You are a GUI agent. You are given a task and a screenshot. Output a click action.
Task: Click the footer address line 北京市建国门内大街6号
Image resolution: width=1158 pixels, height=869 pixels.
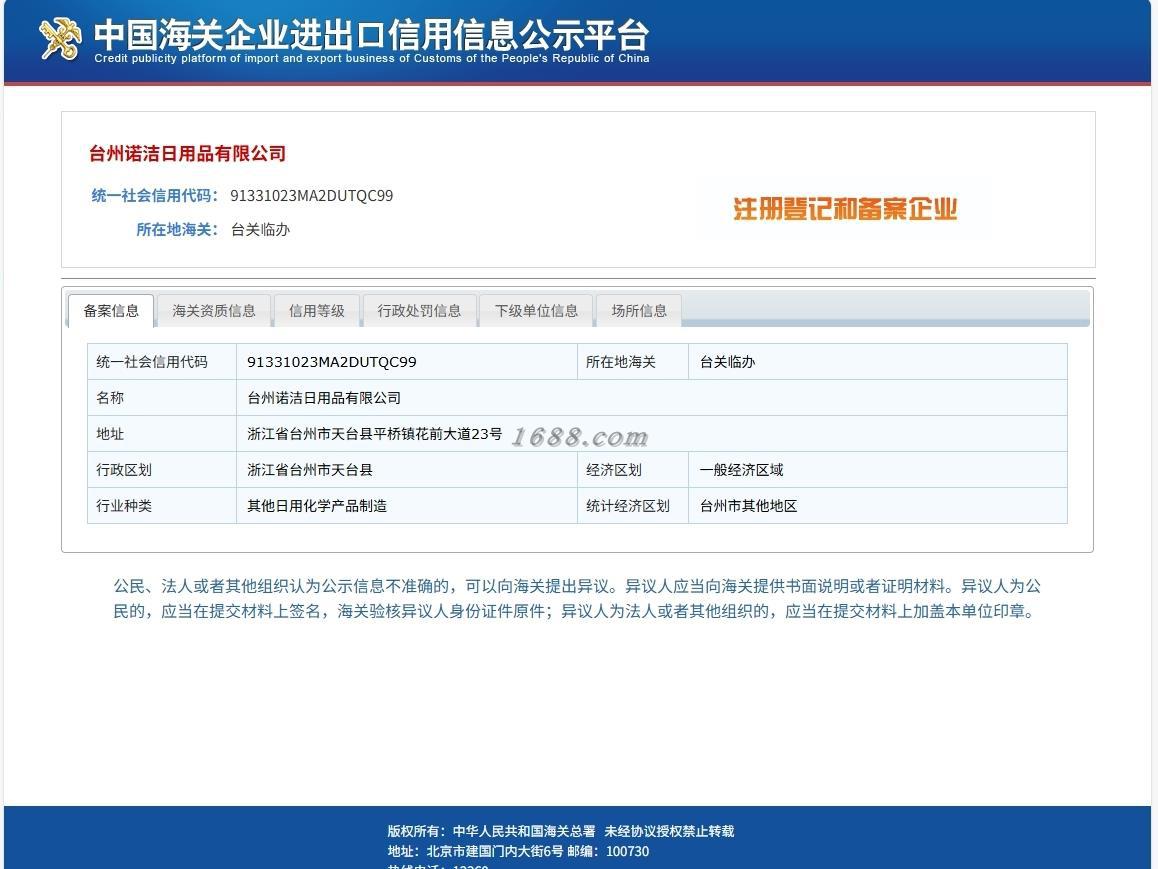[518, 851]
